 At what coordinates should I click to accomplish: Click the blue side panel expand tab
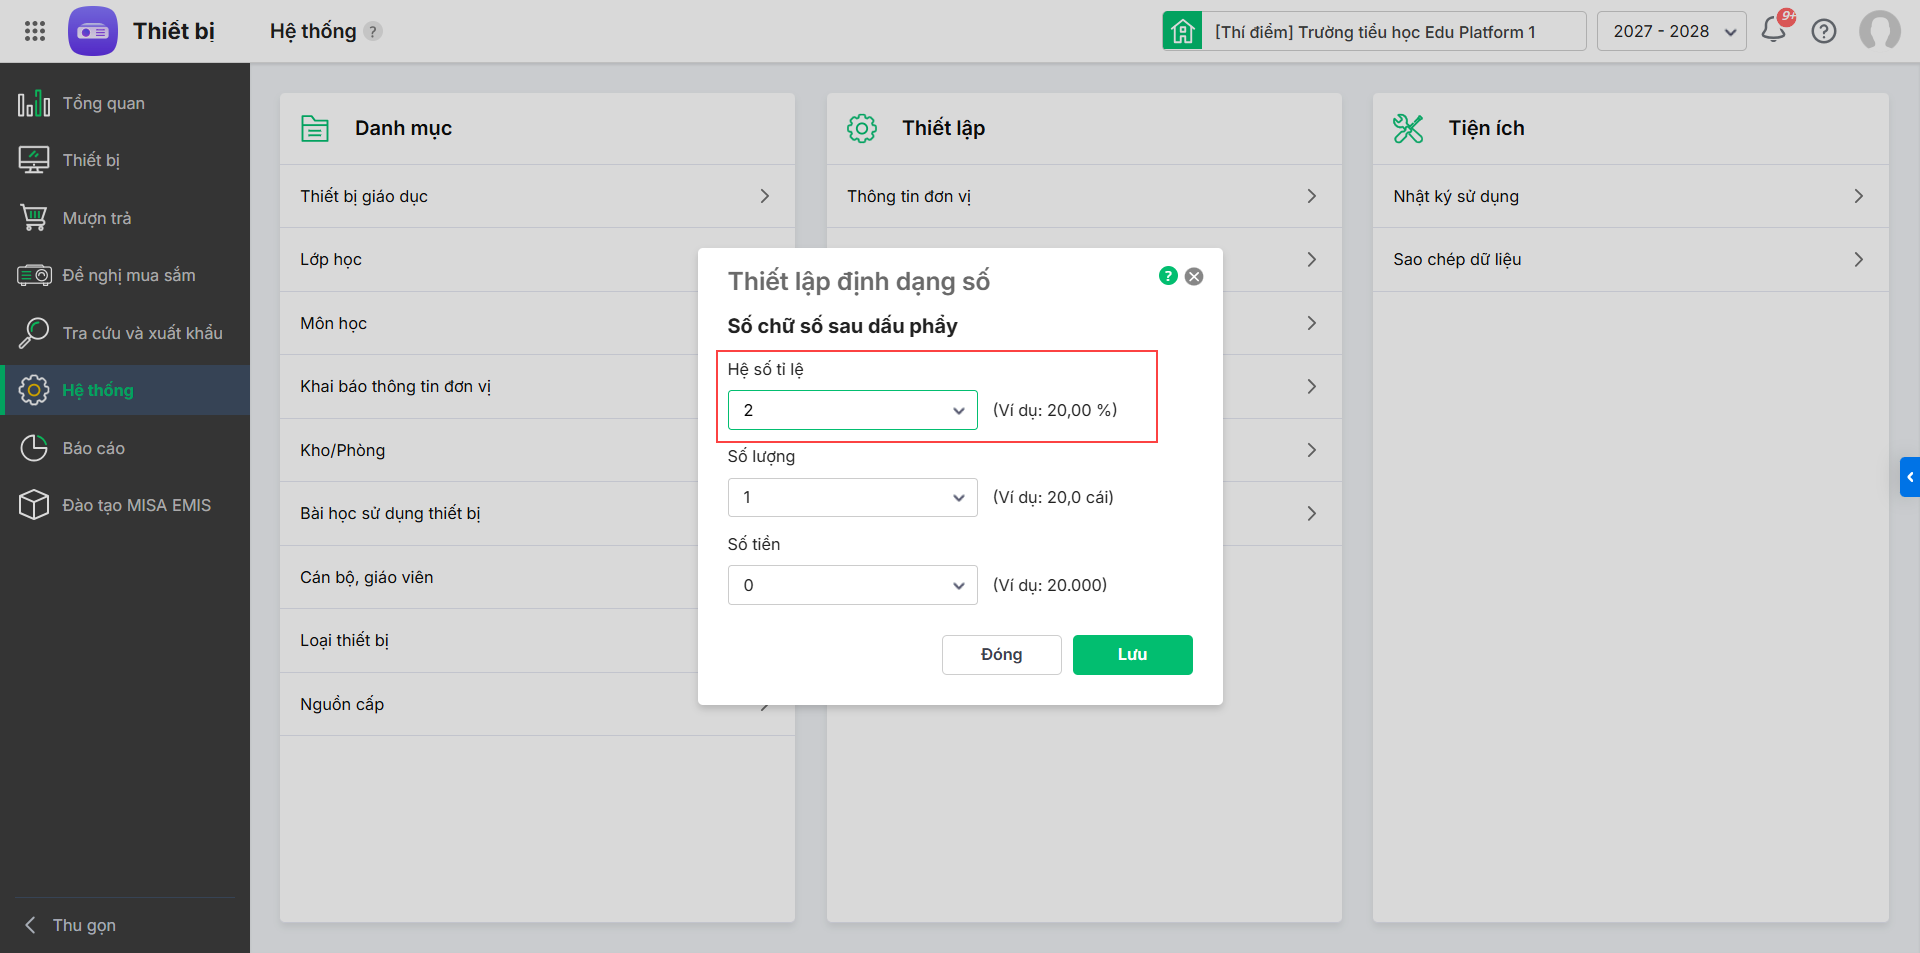tap(1909, 477)
